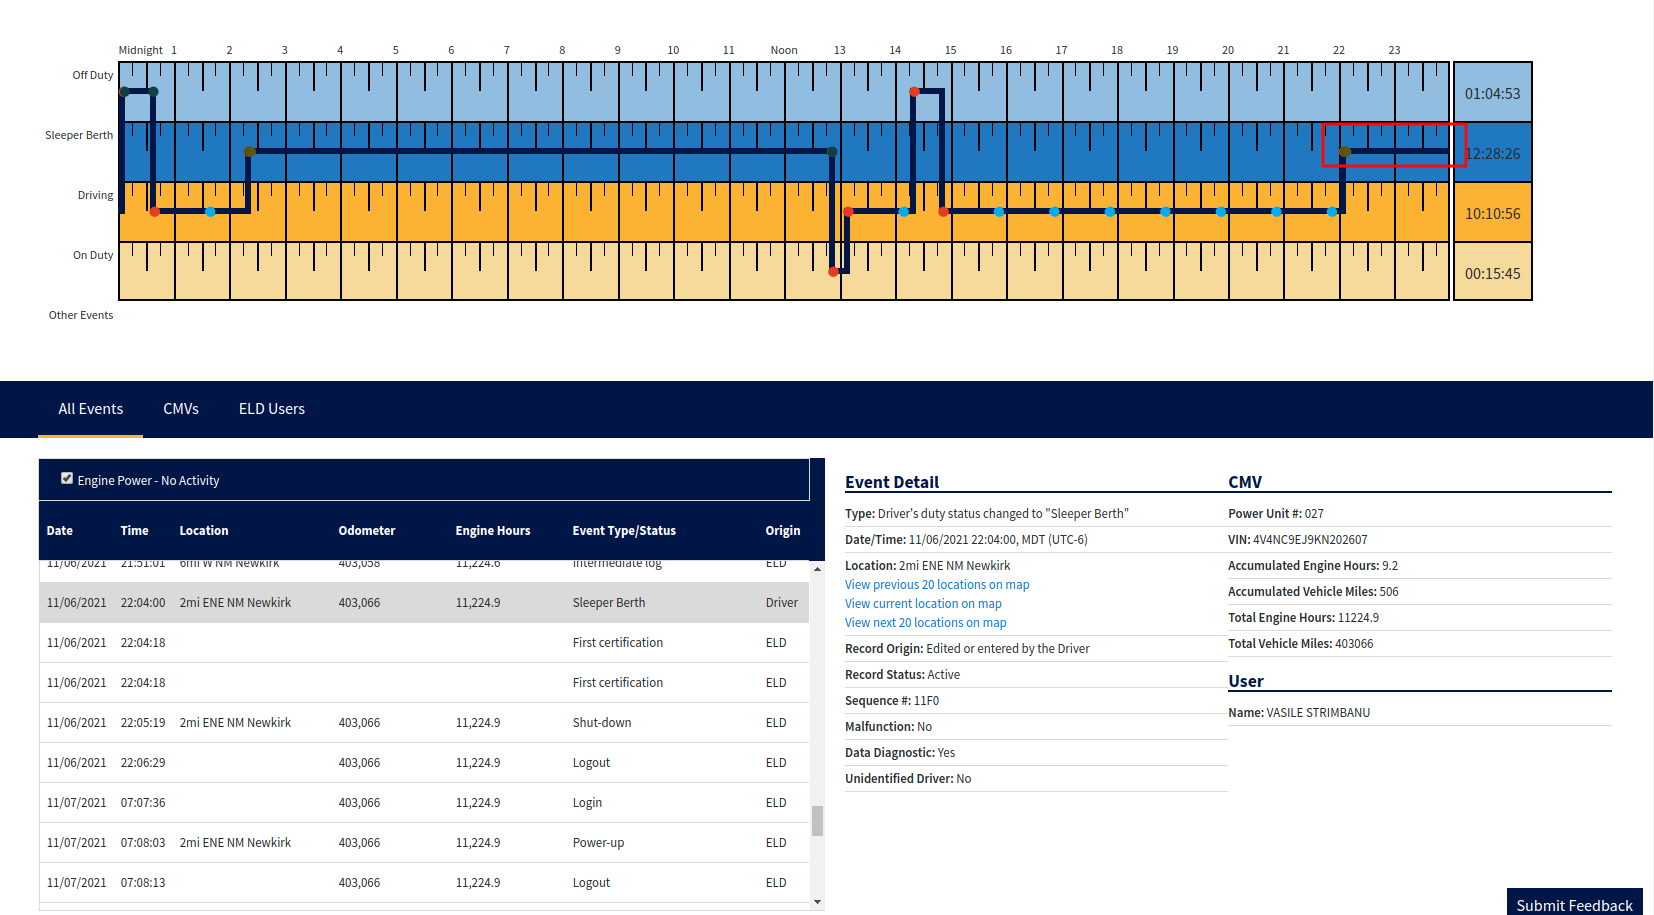Click the events table scroll-up arrow
The image size is (1654, 915).
817,569
